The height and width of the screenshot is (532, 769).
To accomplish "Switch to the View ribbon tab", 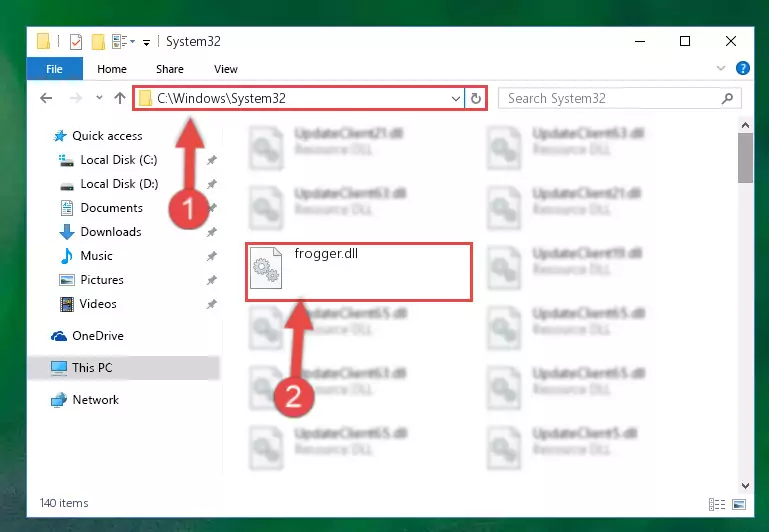I will (226, 69).
